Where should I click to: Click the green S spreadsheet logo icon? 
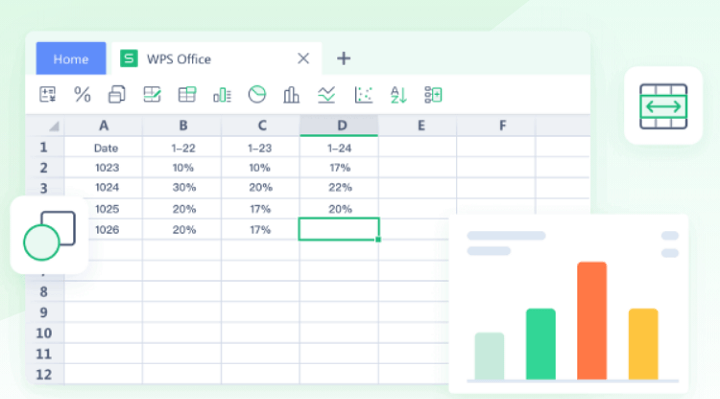tap(129, 58)
